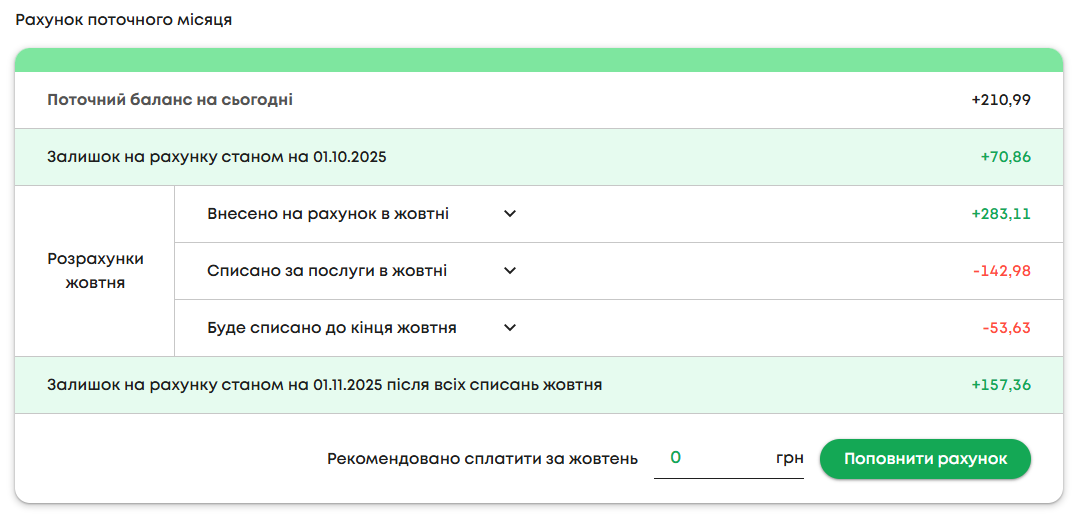Click the "Буде списано до кінця жовтня" label

tap(332, 328)
